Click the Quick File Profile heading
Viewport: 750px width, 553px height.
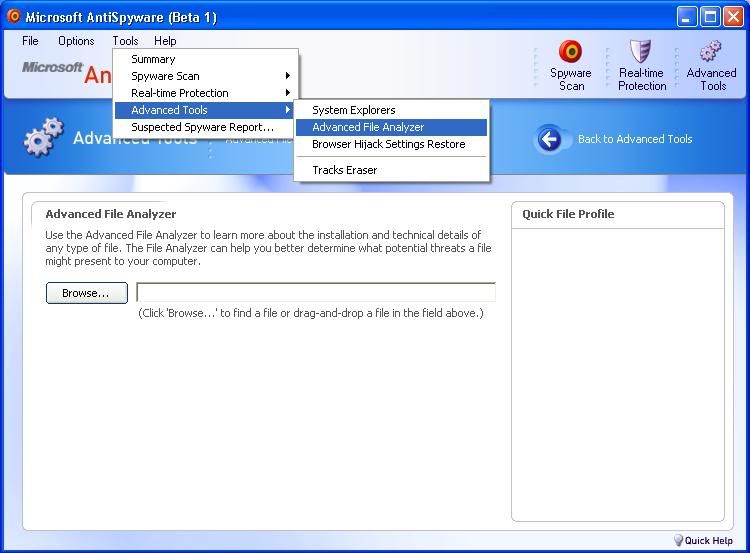pos(568,214)
